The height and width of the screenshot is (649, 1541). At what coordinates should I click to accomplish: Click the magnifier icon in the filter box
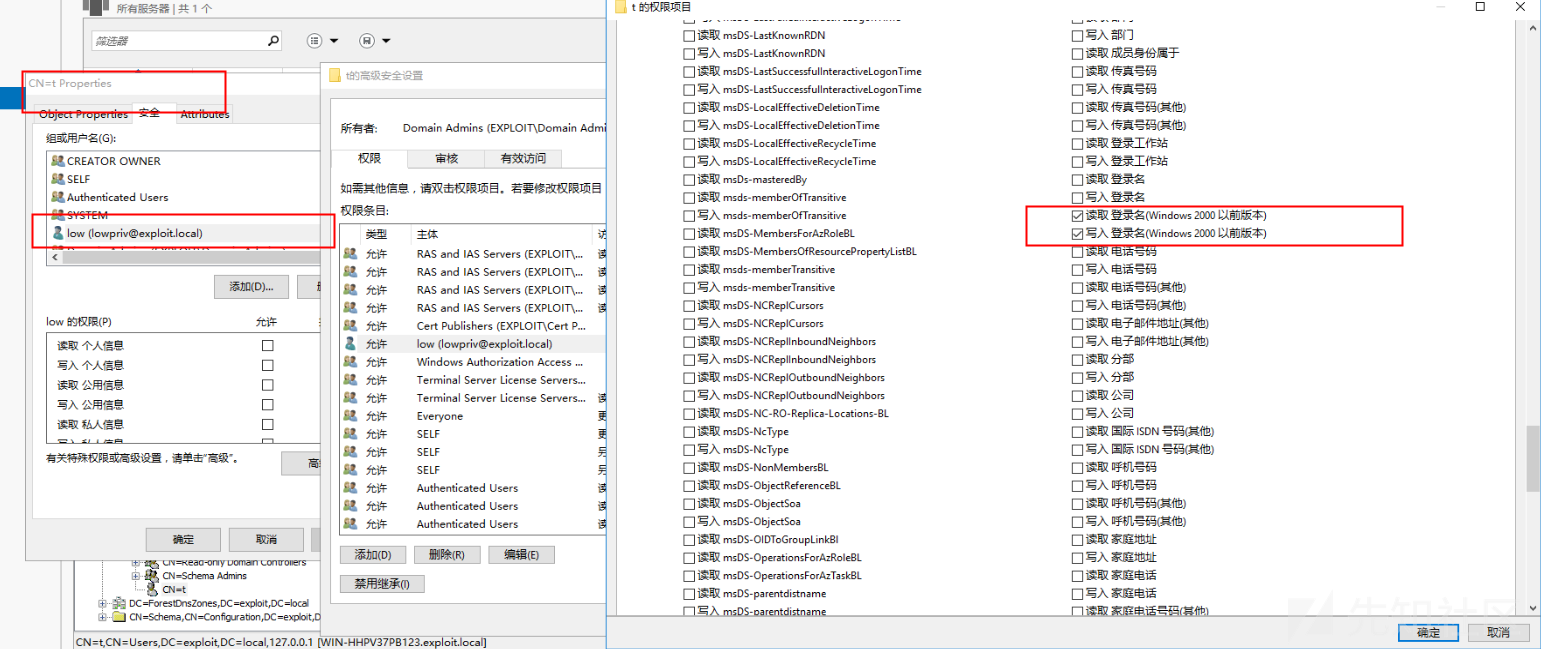point(274,41)
